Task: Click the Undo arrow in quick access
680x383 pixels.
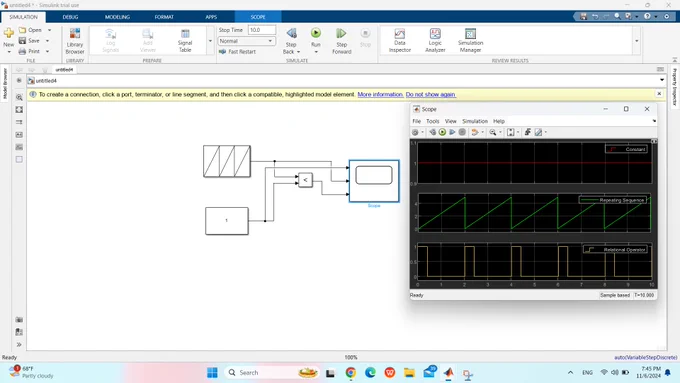Action: [x=595, y=16]
